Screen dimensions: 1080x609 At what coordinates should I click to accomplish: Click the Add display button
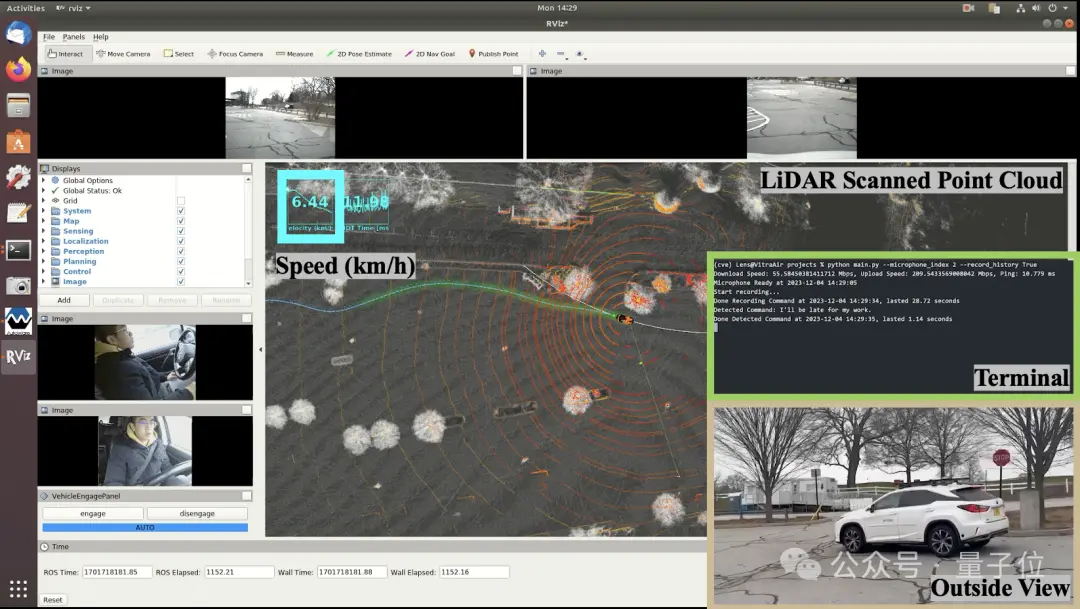point(64,300)
